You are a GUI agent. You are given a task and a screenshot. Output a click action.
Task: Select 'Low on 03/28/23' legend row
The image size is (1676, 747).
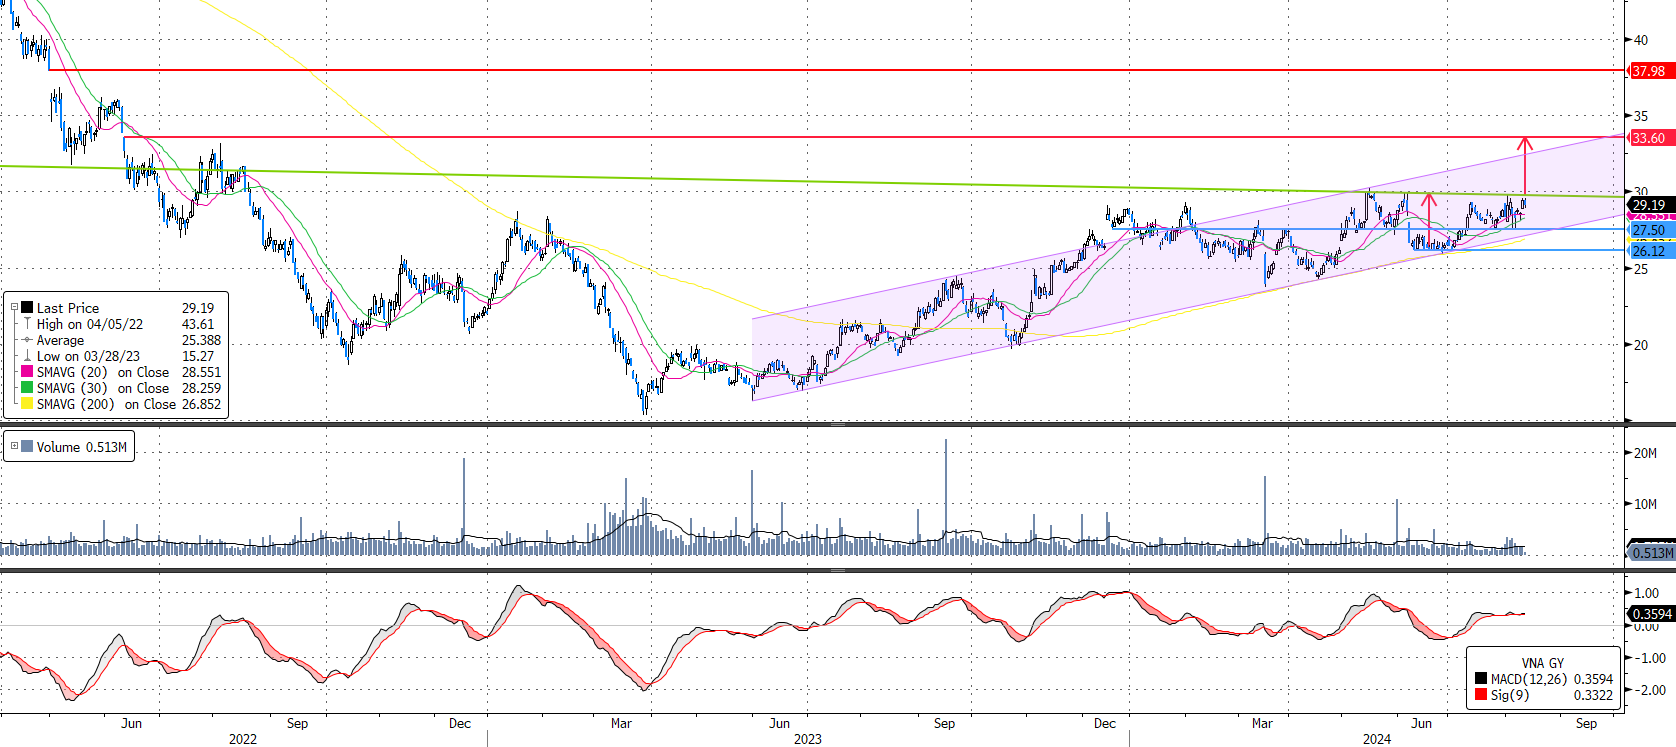(88, 356)
